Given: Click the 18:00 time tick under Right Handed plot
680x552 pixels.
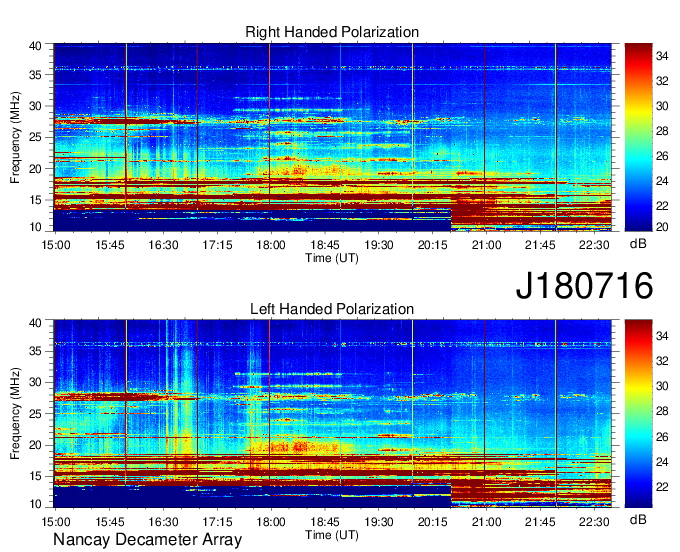Looking at the screenshot, I should 271,245.
